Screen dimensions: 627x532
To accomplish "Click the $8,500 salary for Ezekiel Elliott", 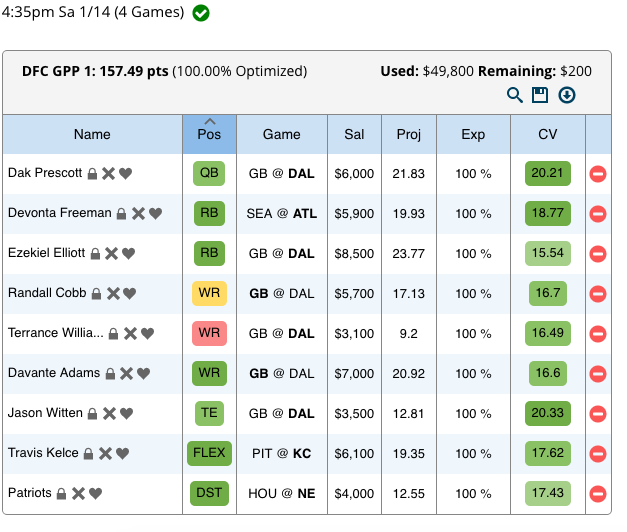I will (354, 254).
